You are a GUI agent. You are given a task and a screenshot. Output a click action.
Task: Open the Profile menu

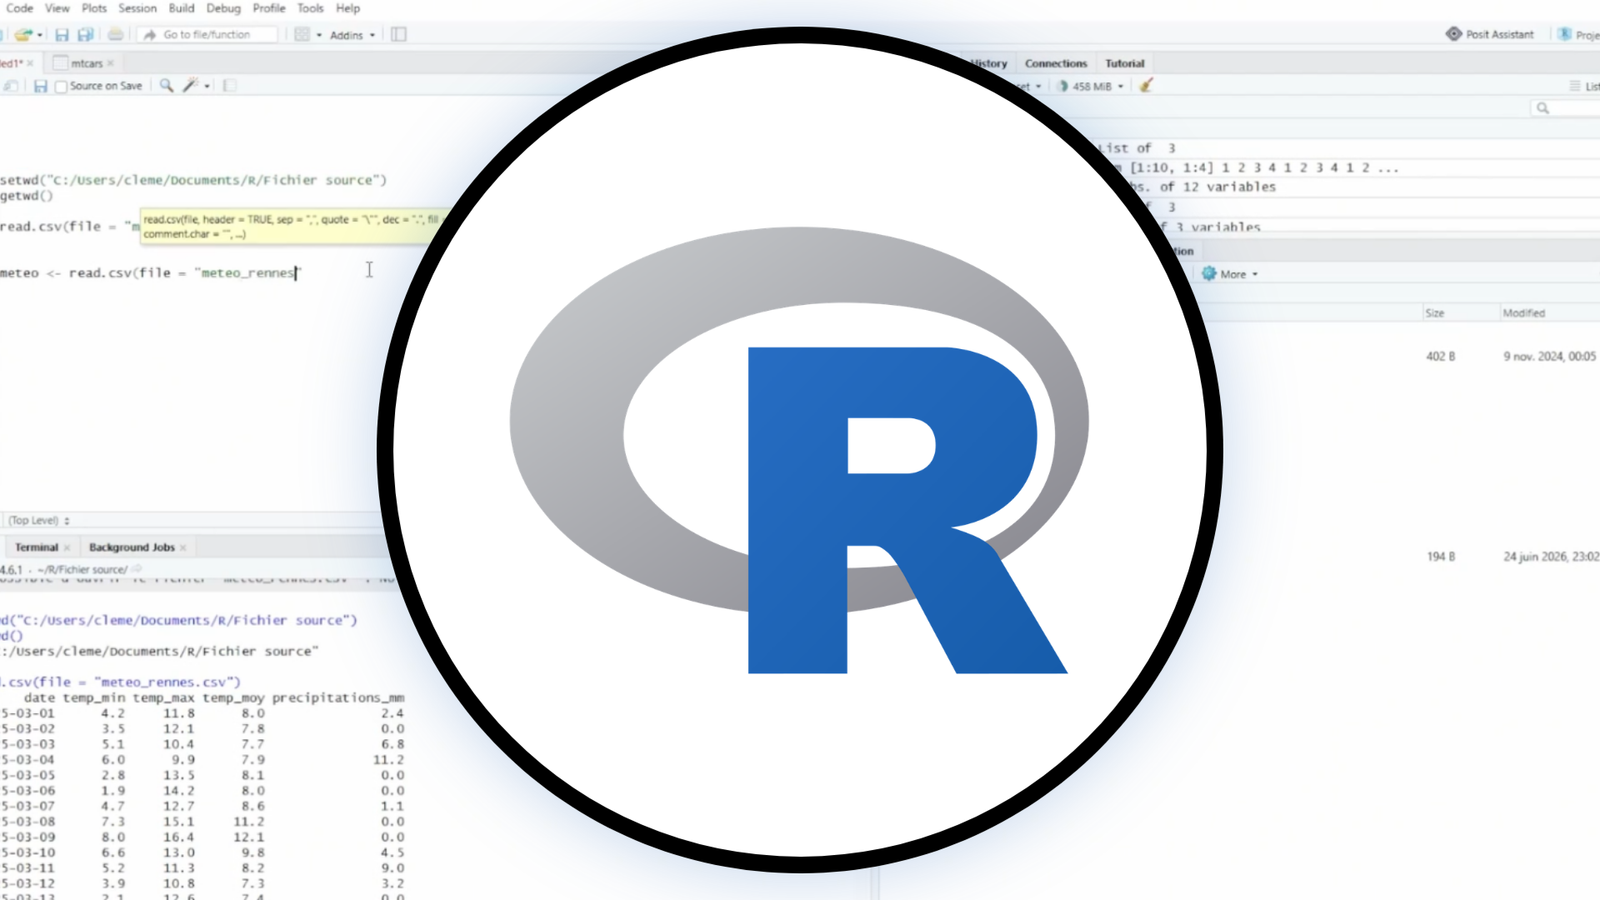(x=269, y=8)
